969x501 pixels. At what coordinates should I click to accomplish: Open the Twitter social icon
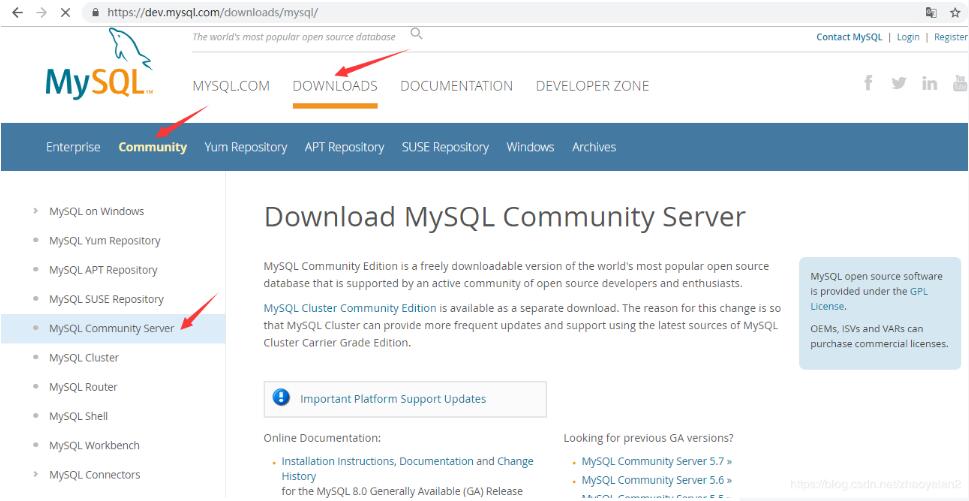(x=899, y=83)
